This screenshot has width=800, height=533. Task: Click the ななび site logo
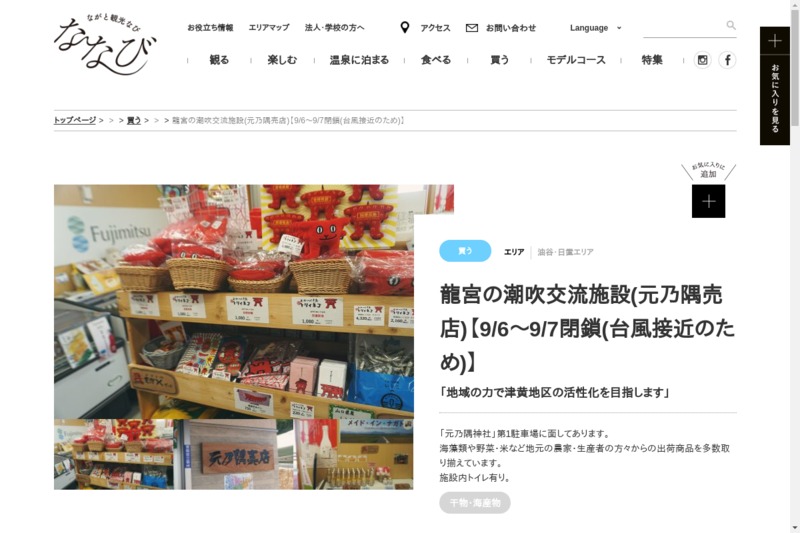(x=104, y=44)
